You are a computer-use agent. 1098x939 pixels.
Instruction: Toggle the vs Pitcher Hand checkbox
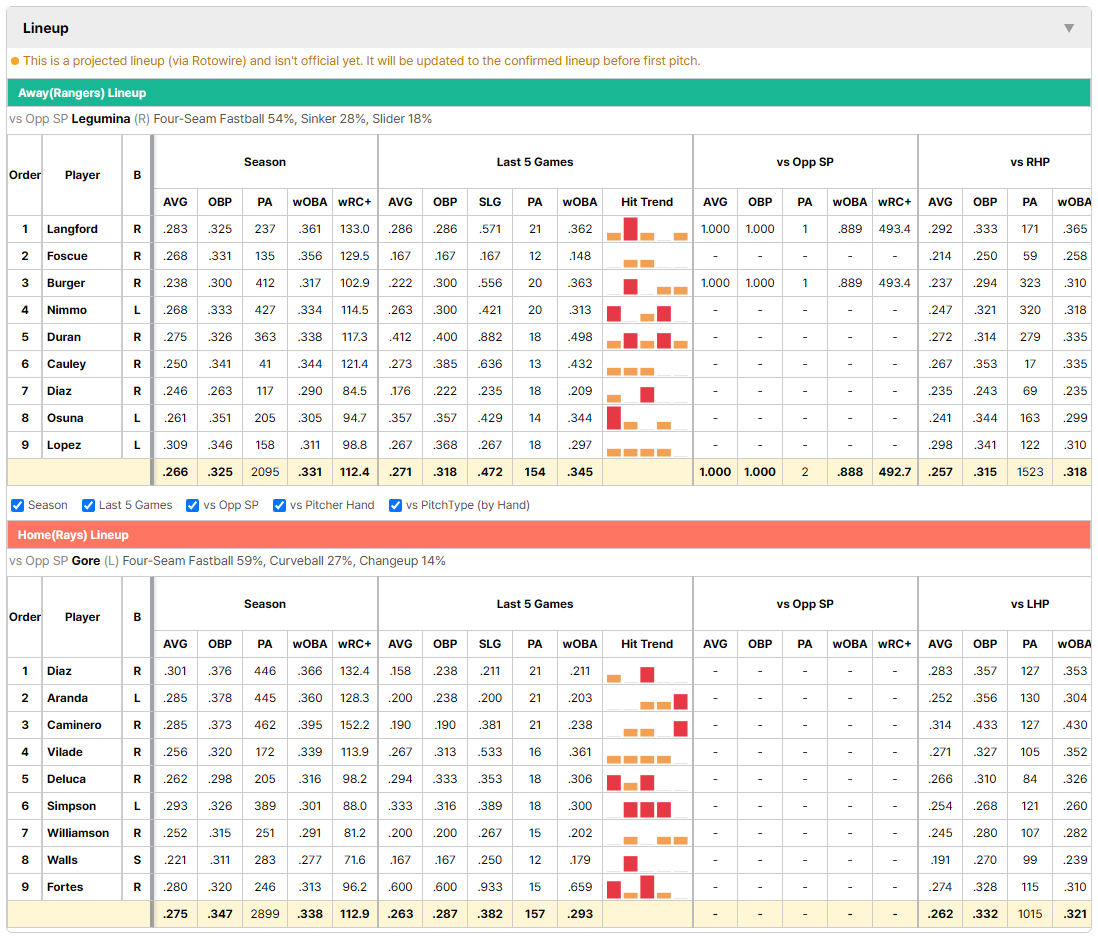(x=279, y=505)
